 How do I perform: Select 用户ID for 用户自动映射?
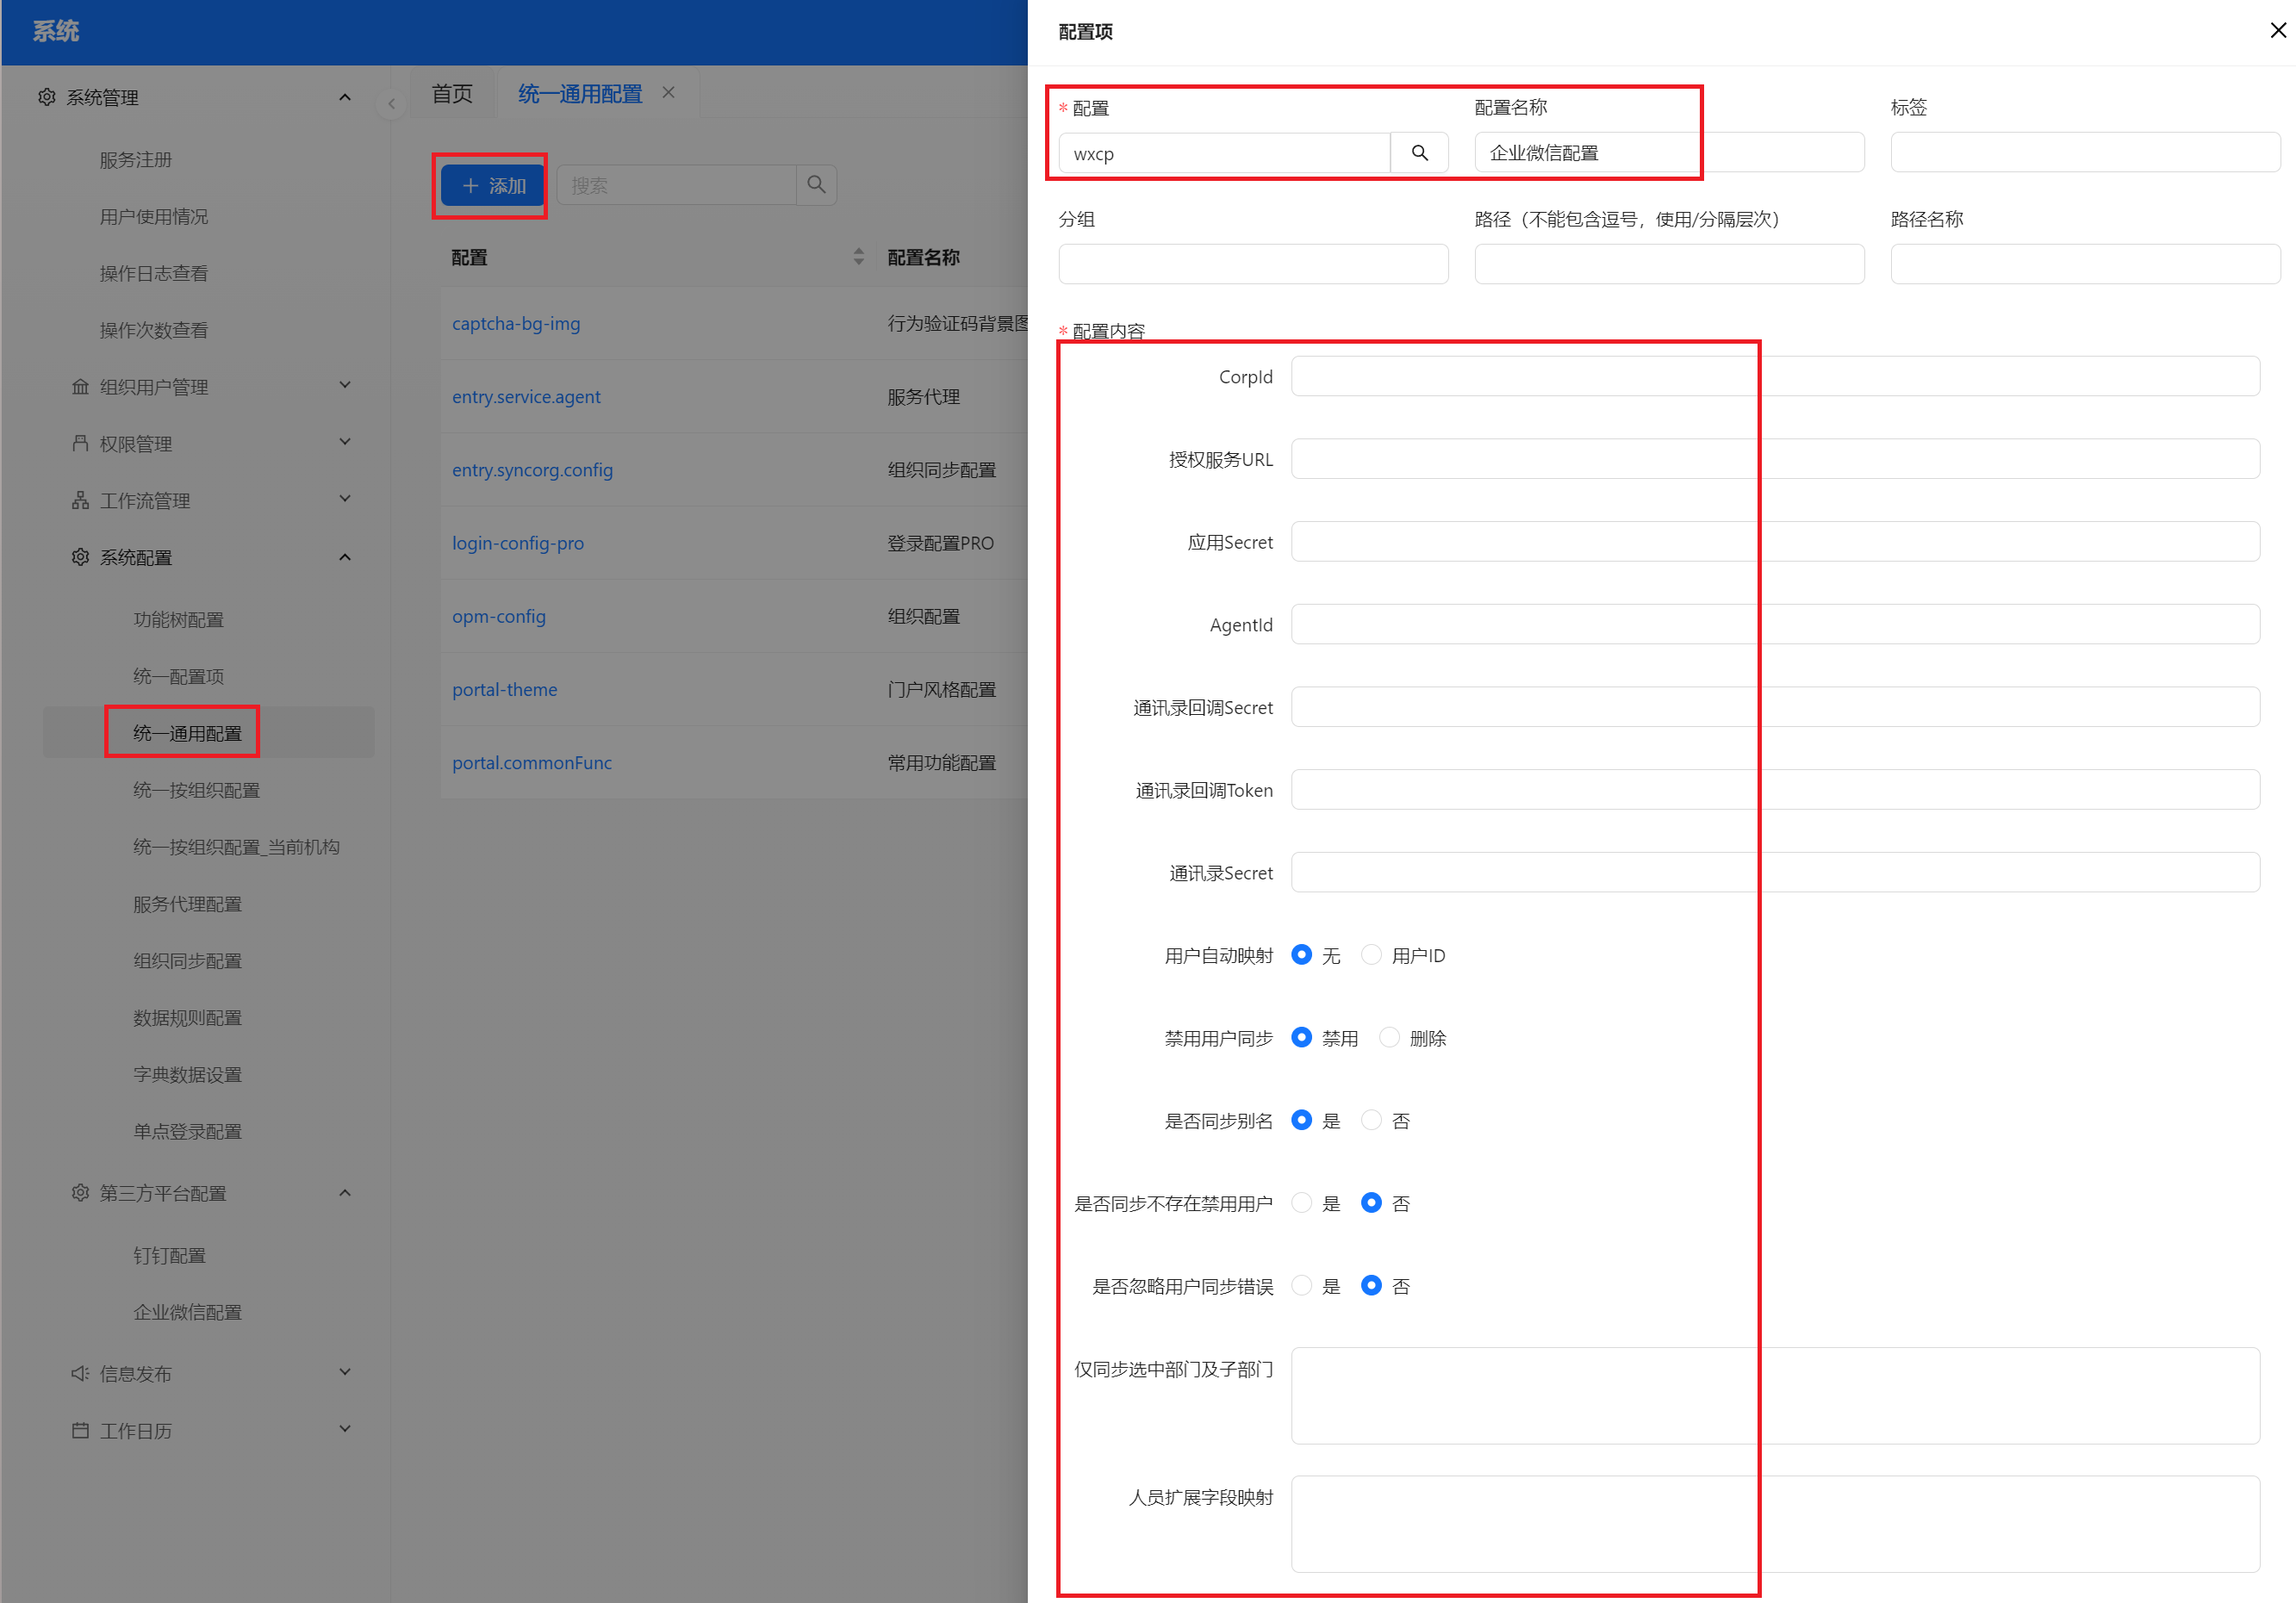[x=1371, y=955]
